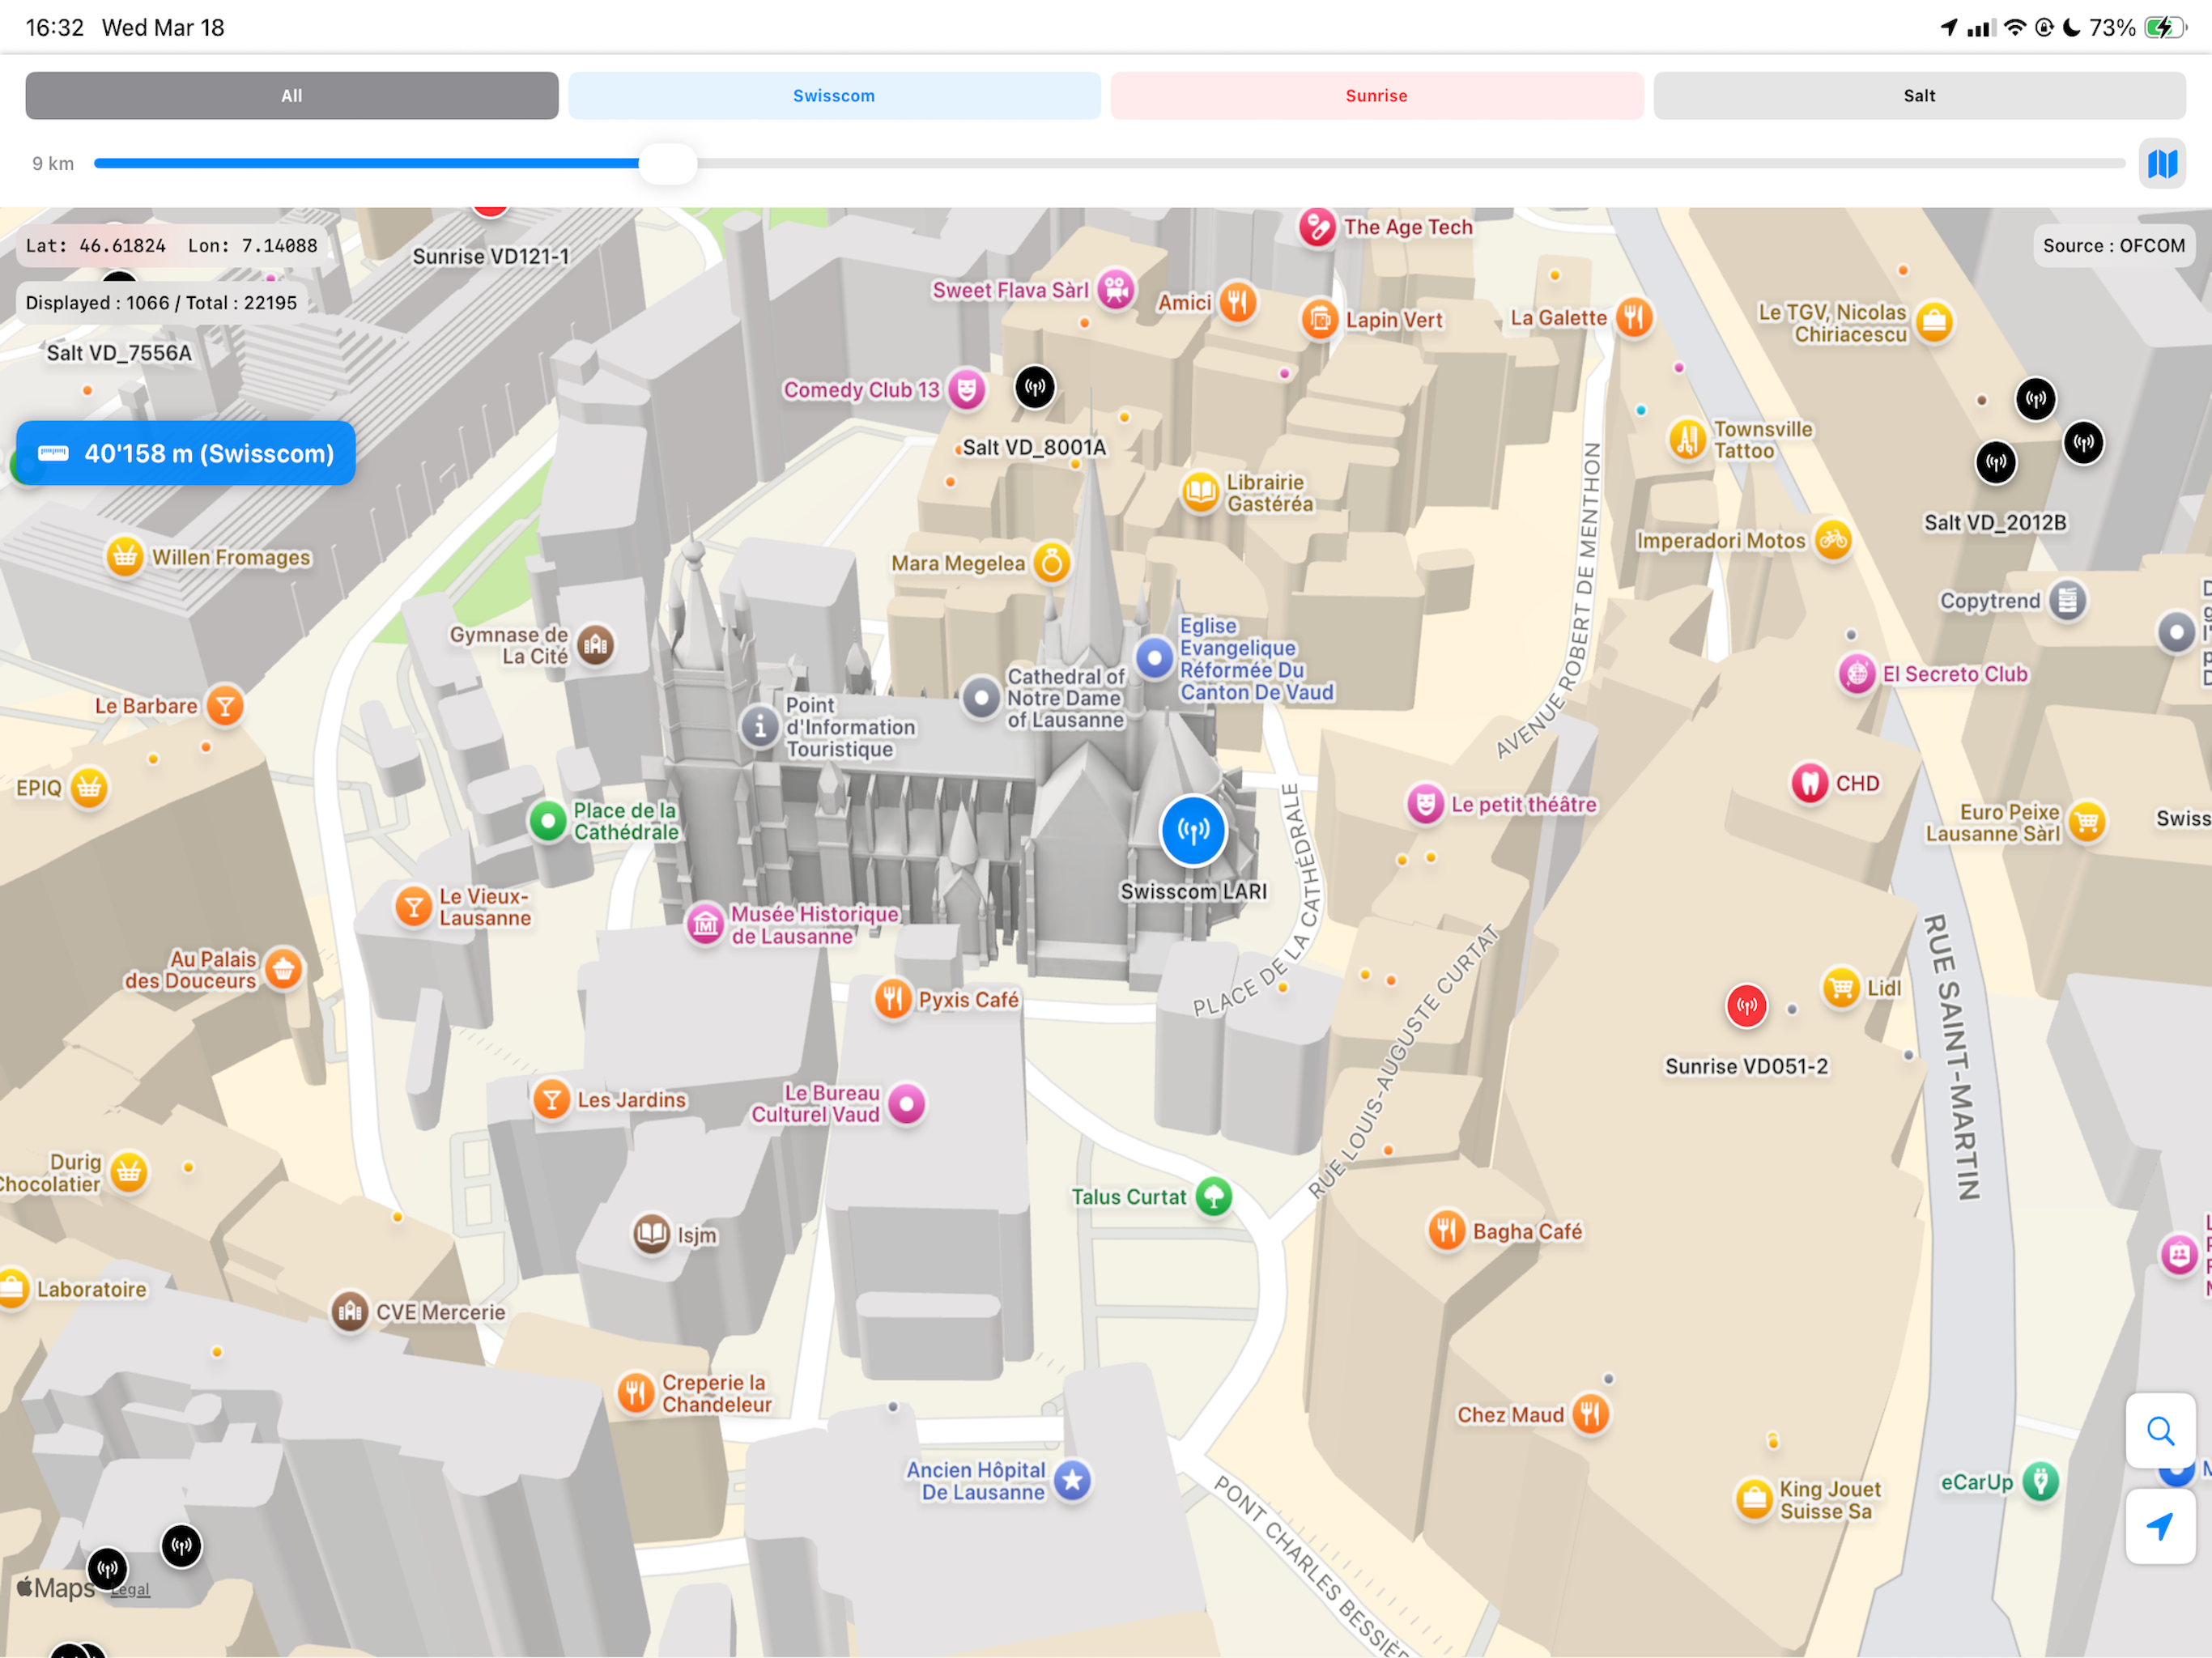Select the red Sunrise VD051-2 antenna marker
Viewport: 2212px width, 1658px height.
[x=1747, y=1006]
